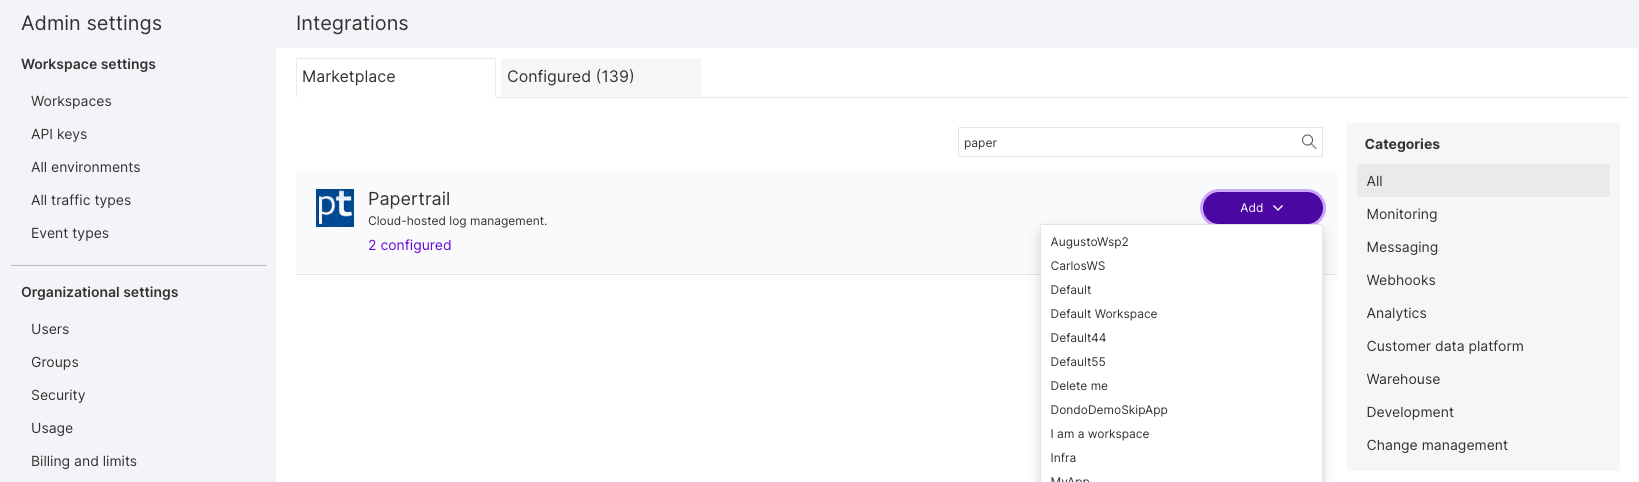Open the 2 configured link
This screenshot has width=1639, height=482.
409,245
